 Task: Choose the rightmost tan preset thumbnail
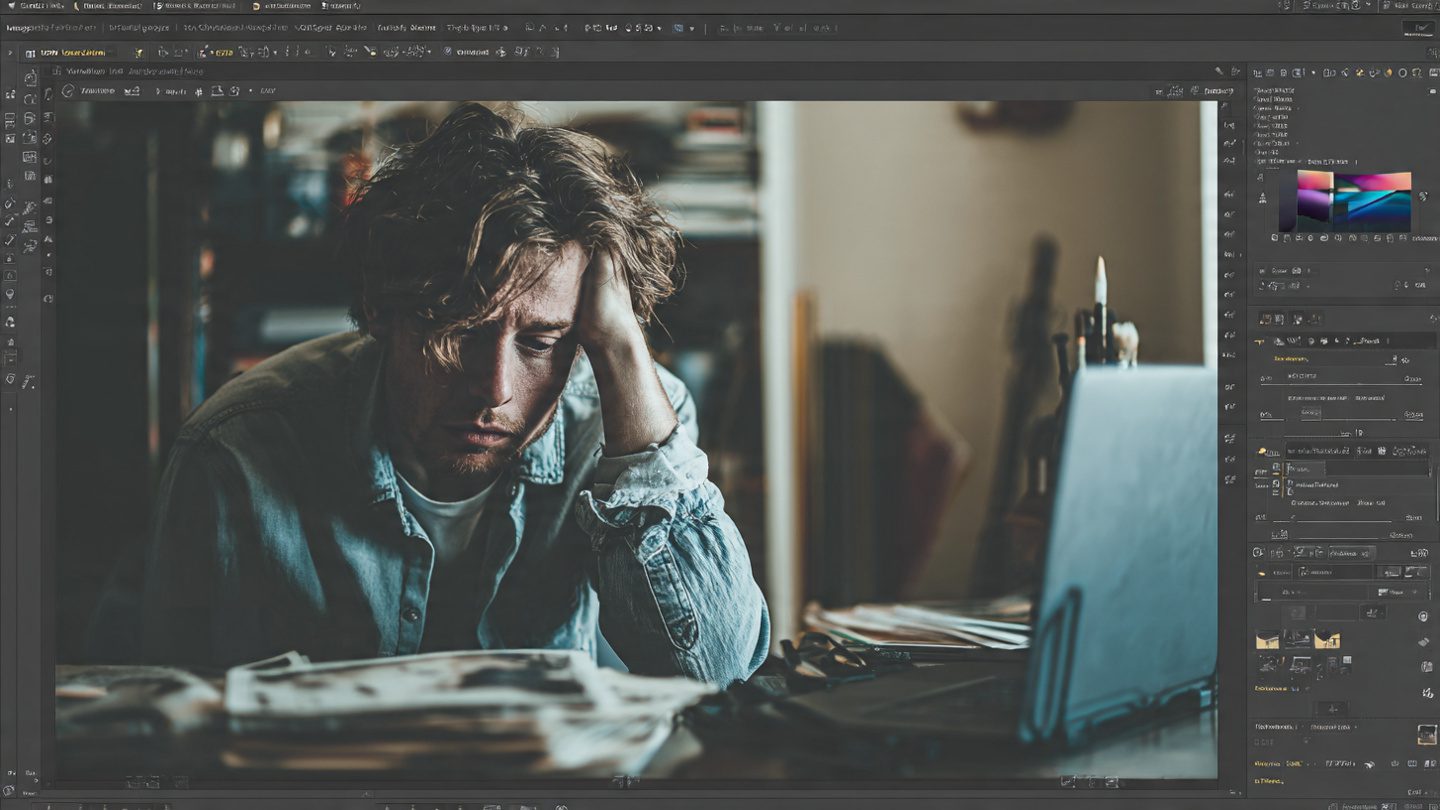1327,640
